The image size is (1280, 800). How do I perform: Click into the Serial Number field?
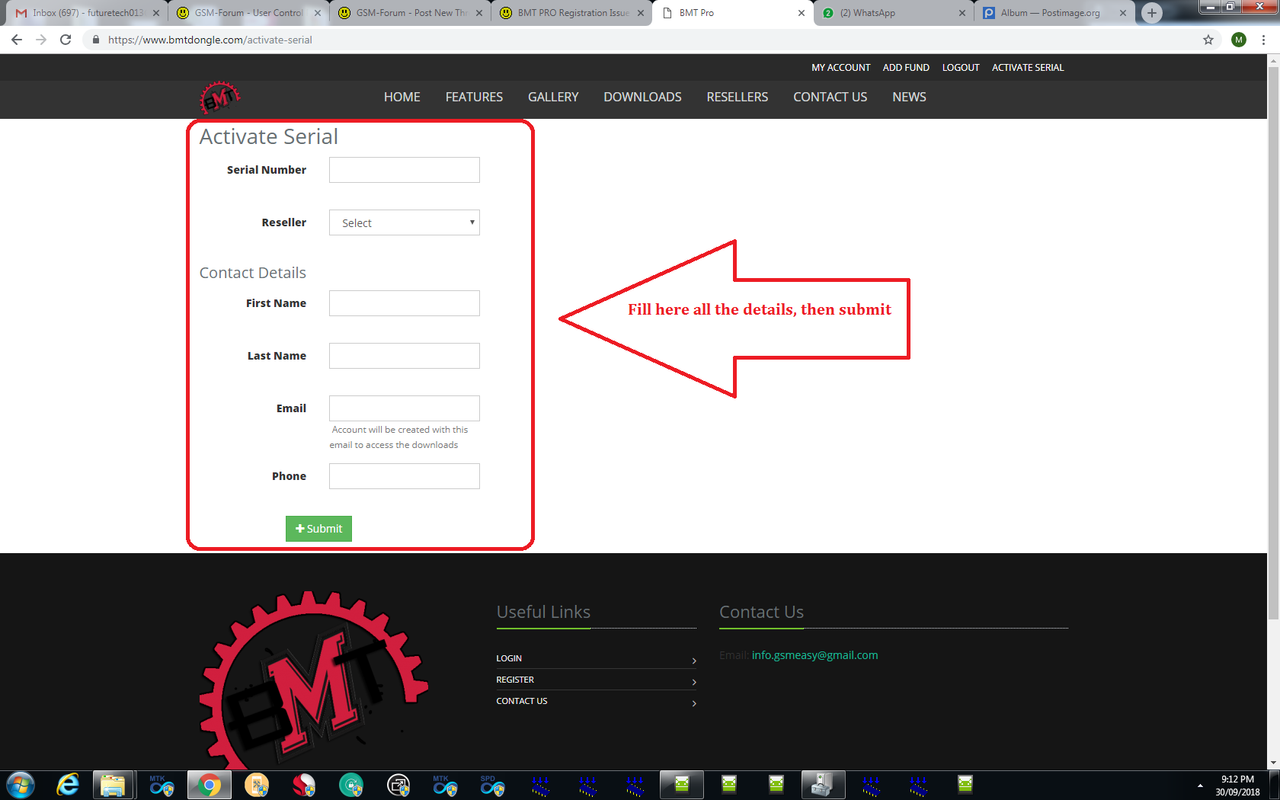pyautogui.click(x=404, y=170)
